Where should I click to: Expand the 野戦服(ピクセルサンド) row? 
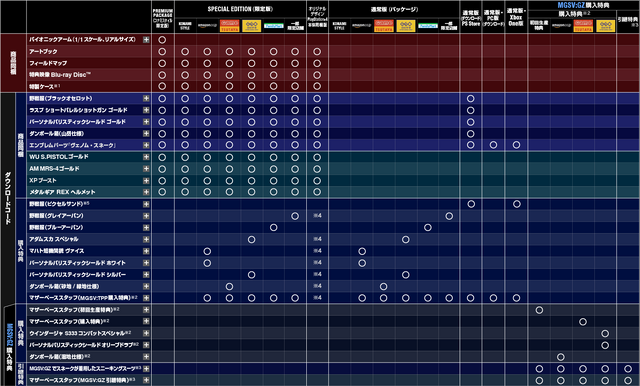(146, 204)
